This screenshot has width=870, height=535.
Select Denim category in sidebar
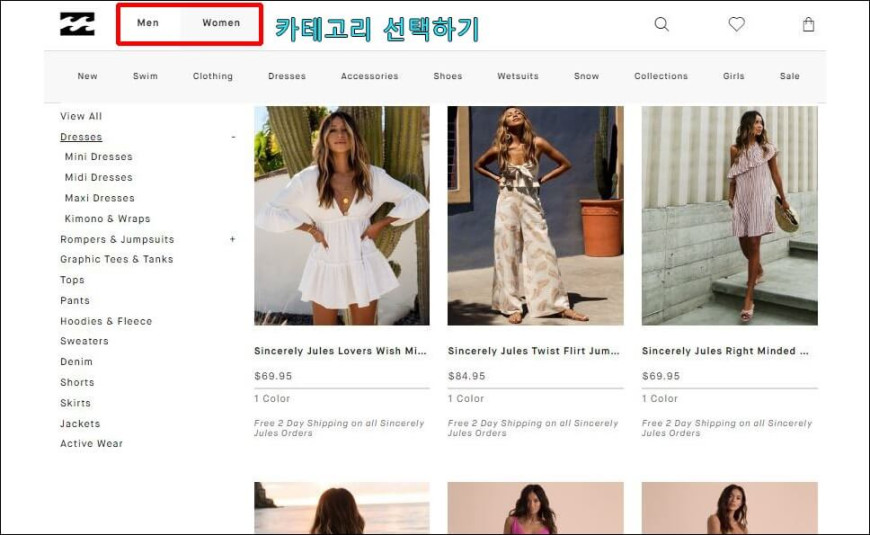[77, 362]
